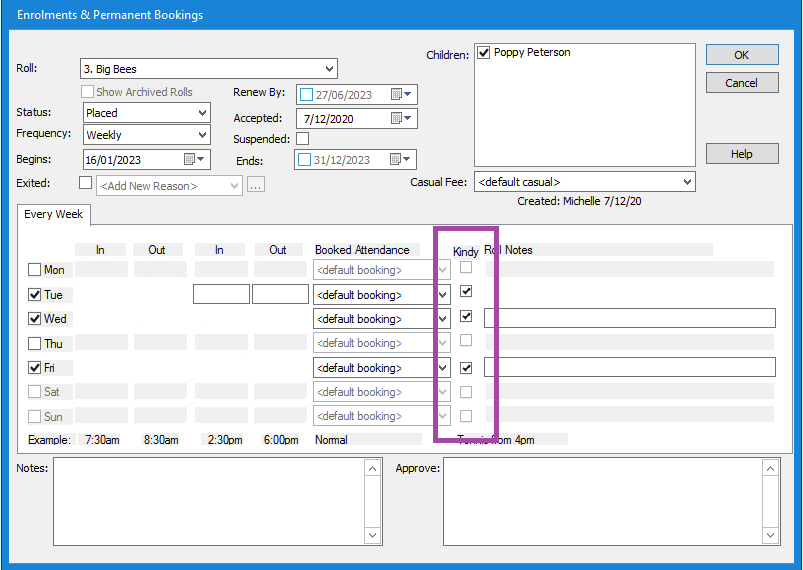The height and width of the screenshot is (570, 803).
Task: Click the ellipsis button beside exit reason
Action: coord(256,185)
